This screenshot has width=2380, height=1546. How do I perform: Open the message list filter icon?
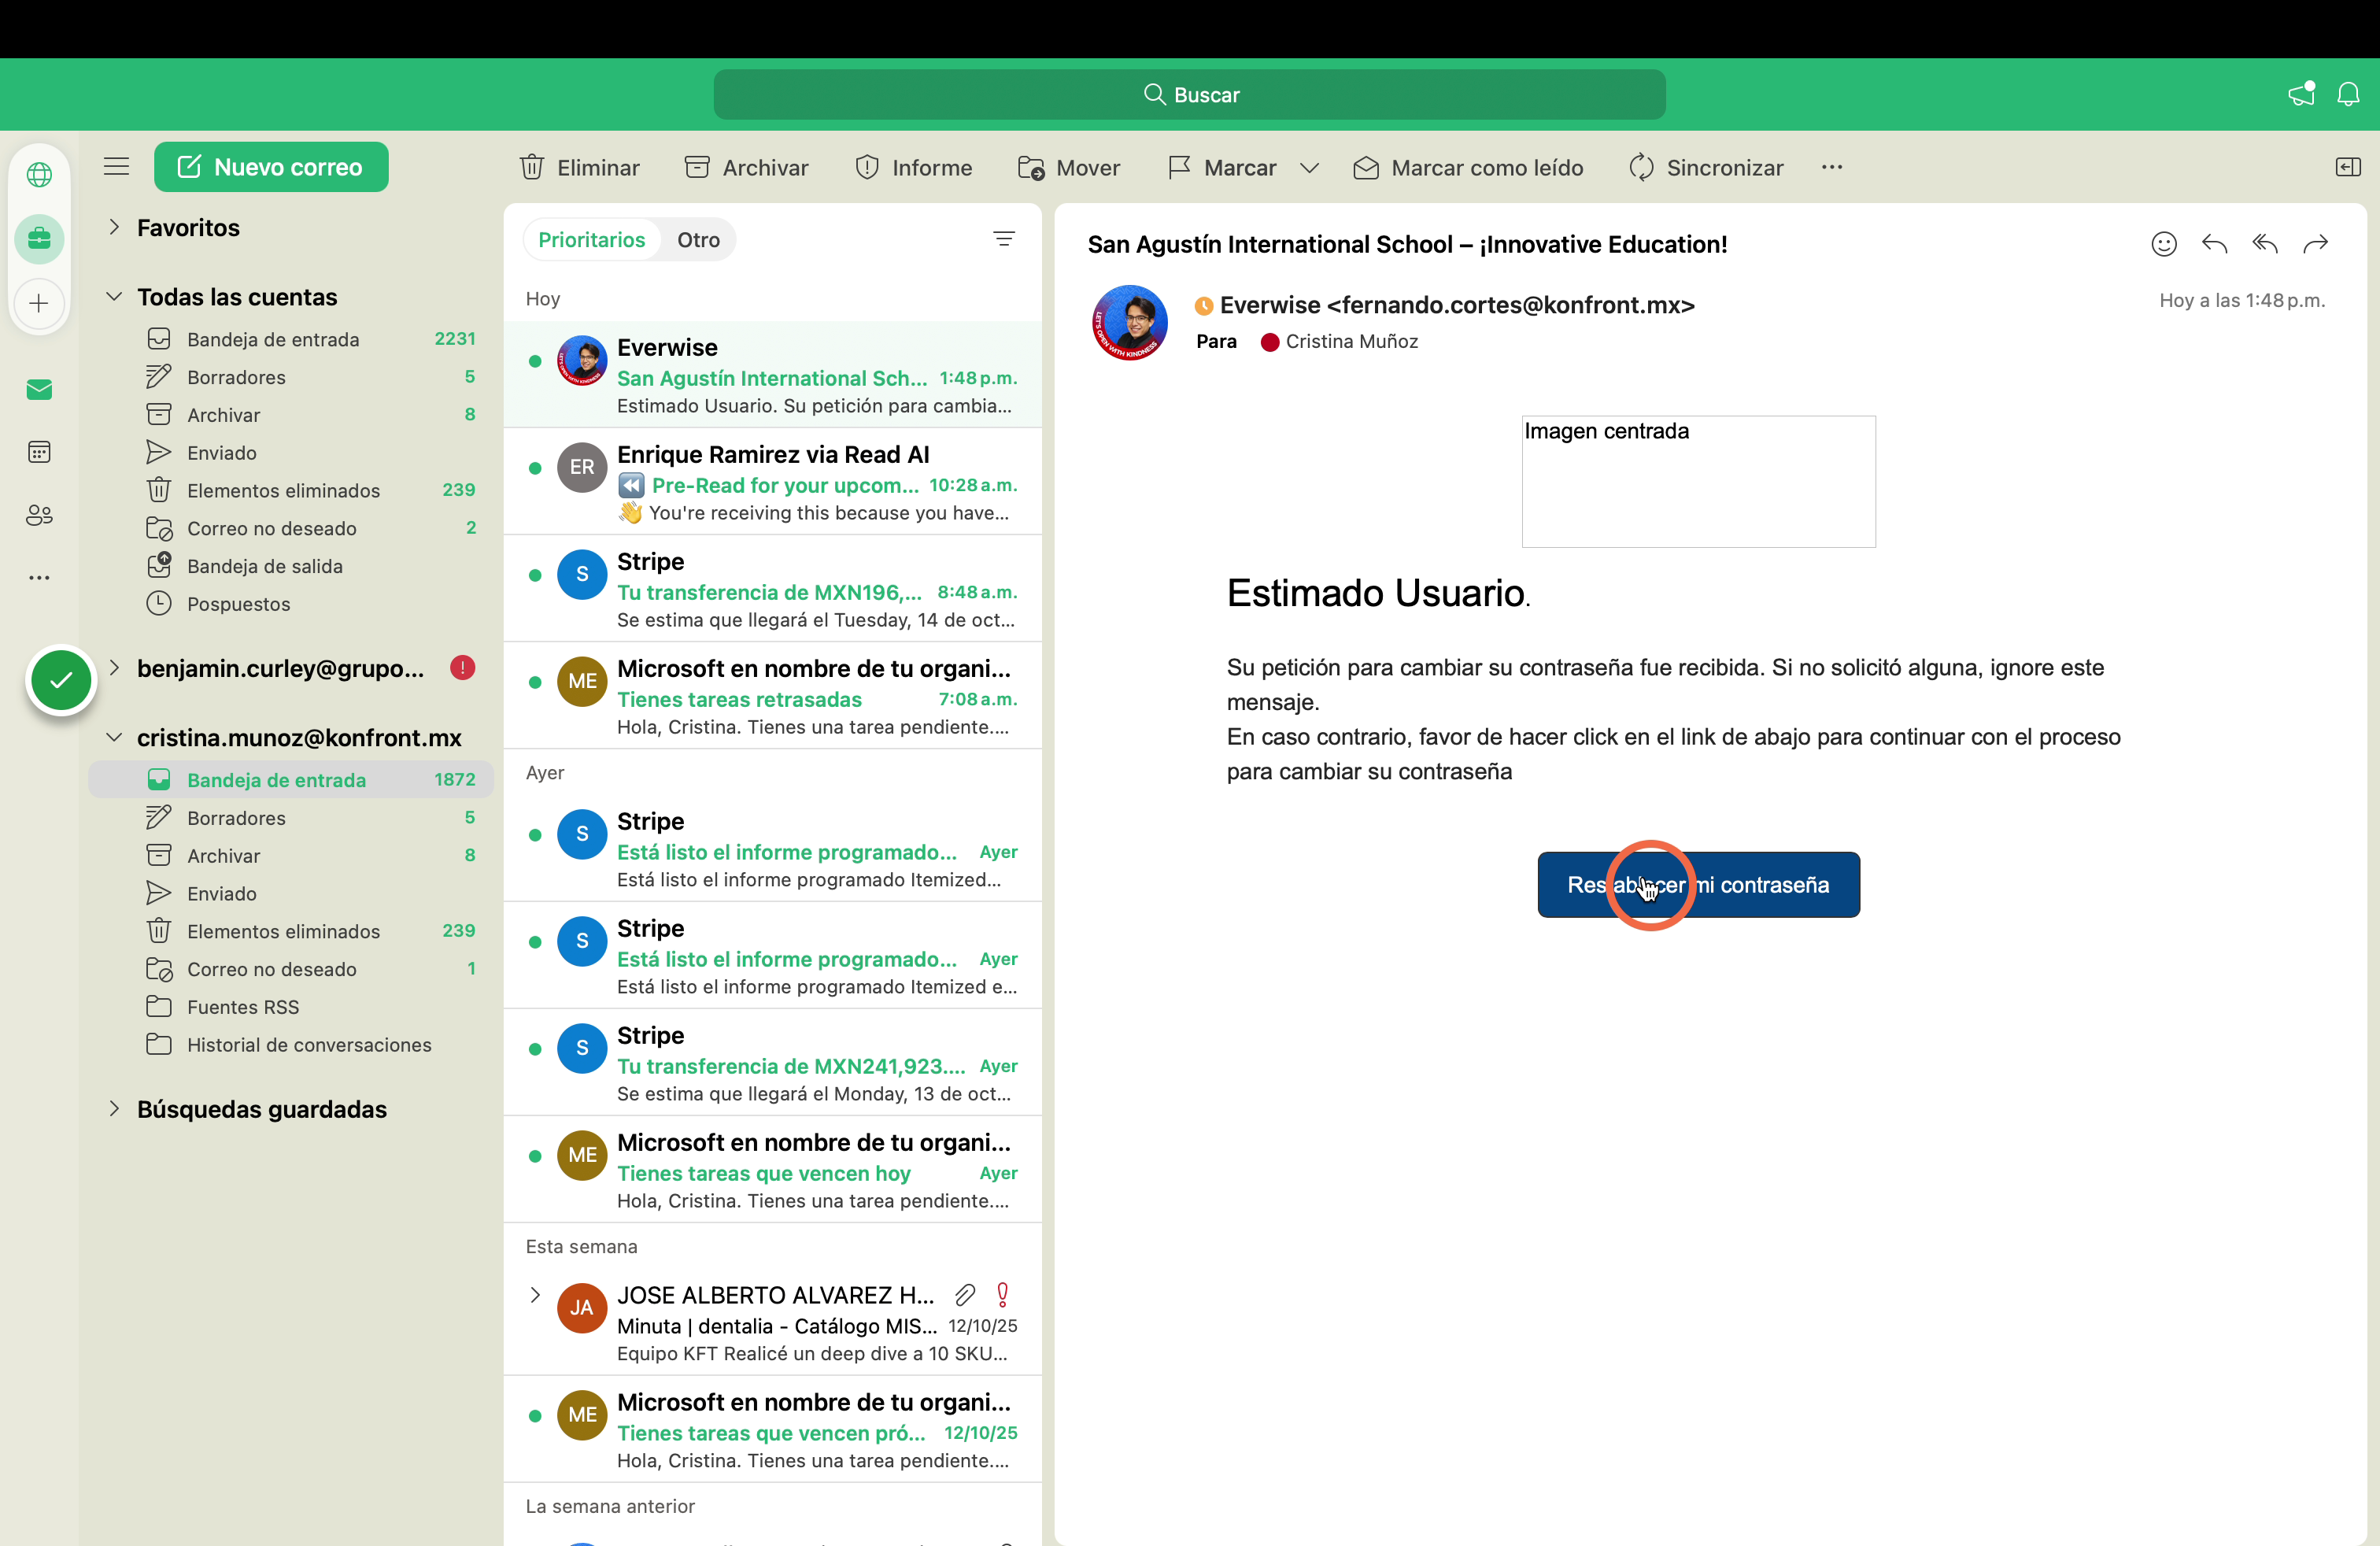click(x=1004, y=239)
